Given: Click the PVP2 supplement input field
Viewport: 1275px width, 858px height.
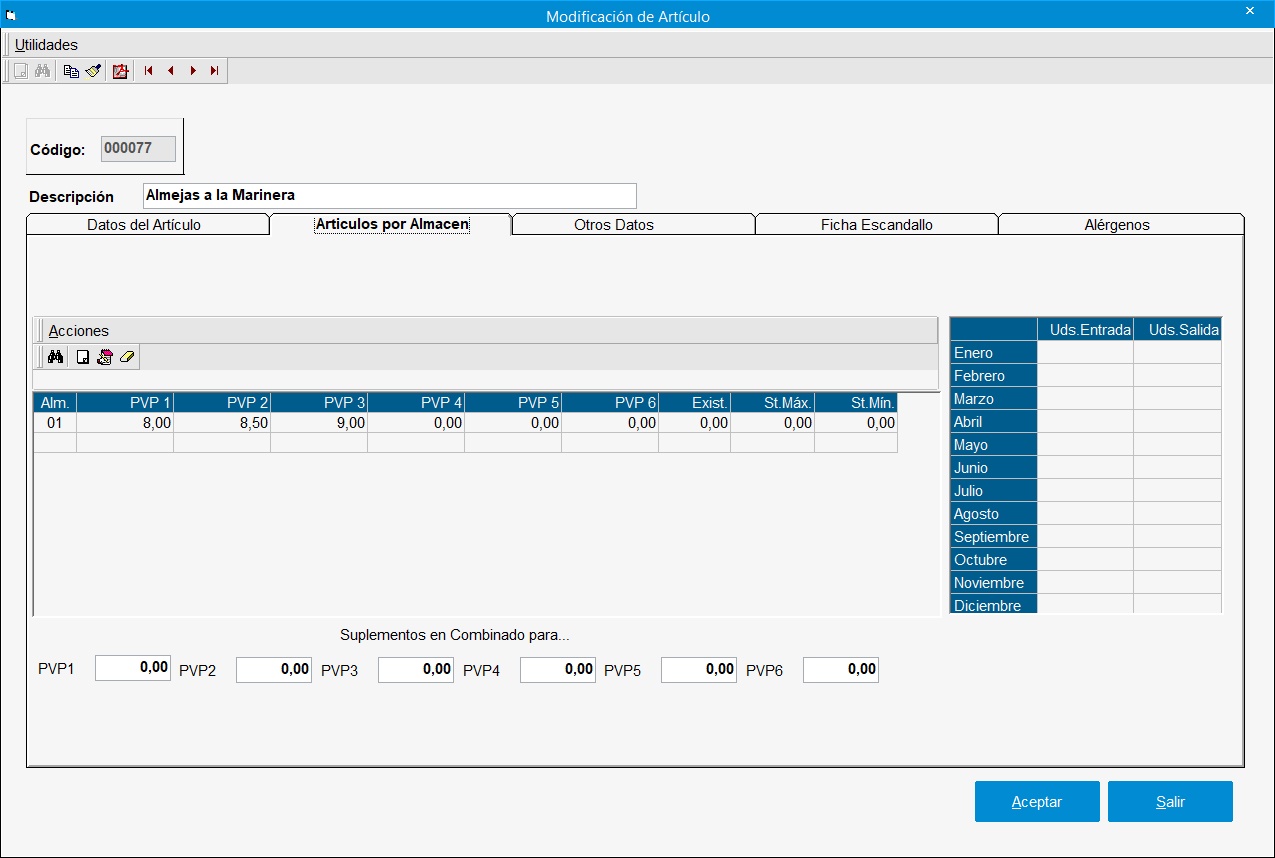Looking at the screenshot, I should (x=275, y=669).
